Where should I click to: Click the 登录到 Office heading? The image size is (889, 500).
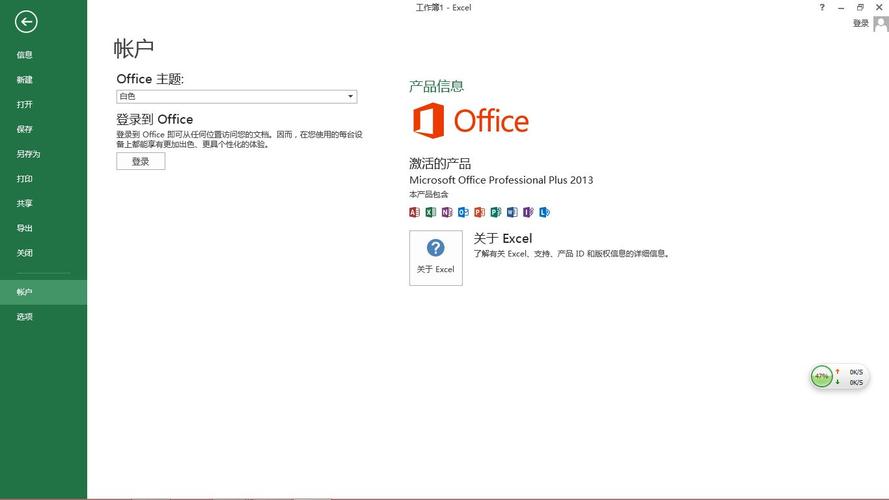coord(154,120)
